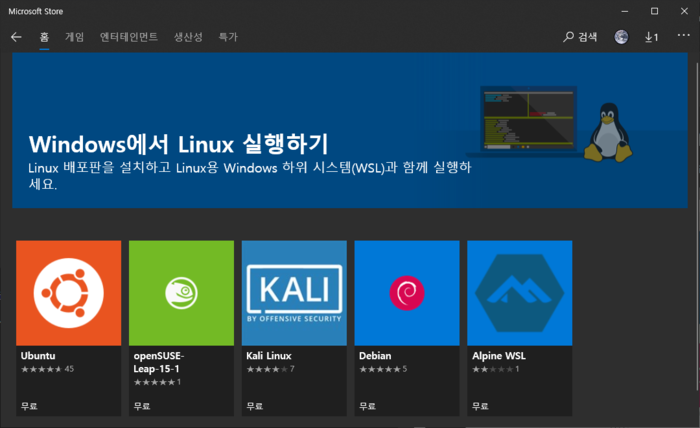This screenshot has width=700, height=428.
Task: Click the Tux penguin banner image
Action: pos(608,133)
